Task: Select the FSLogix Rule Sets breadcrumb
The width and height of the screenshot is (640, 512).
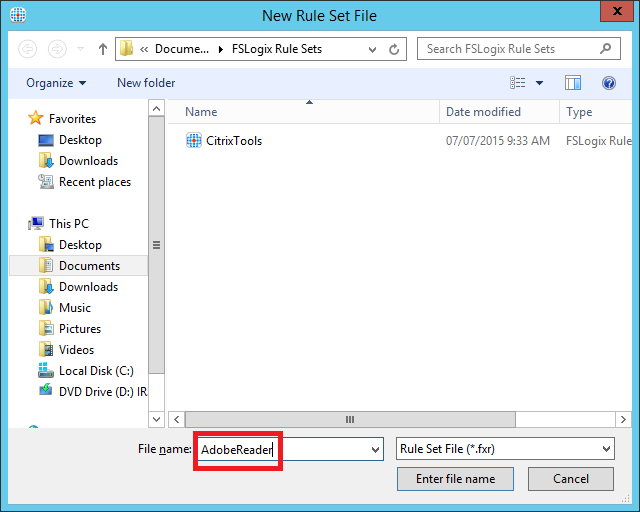Action: coord(277,49)
